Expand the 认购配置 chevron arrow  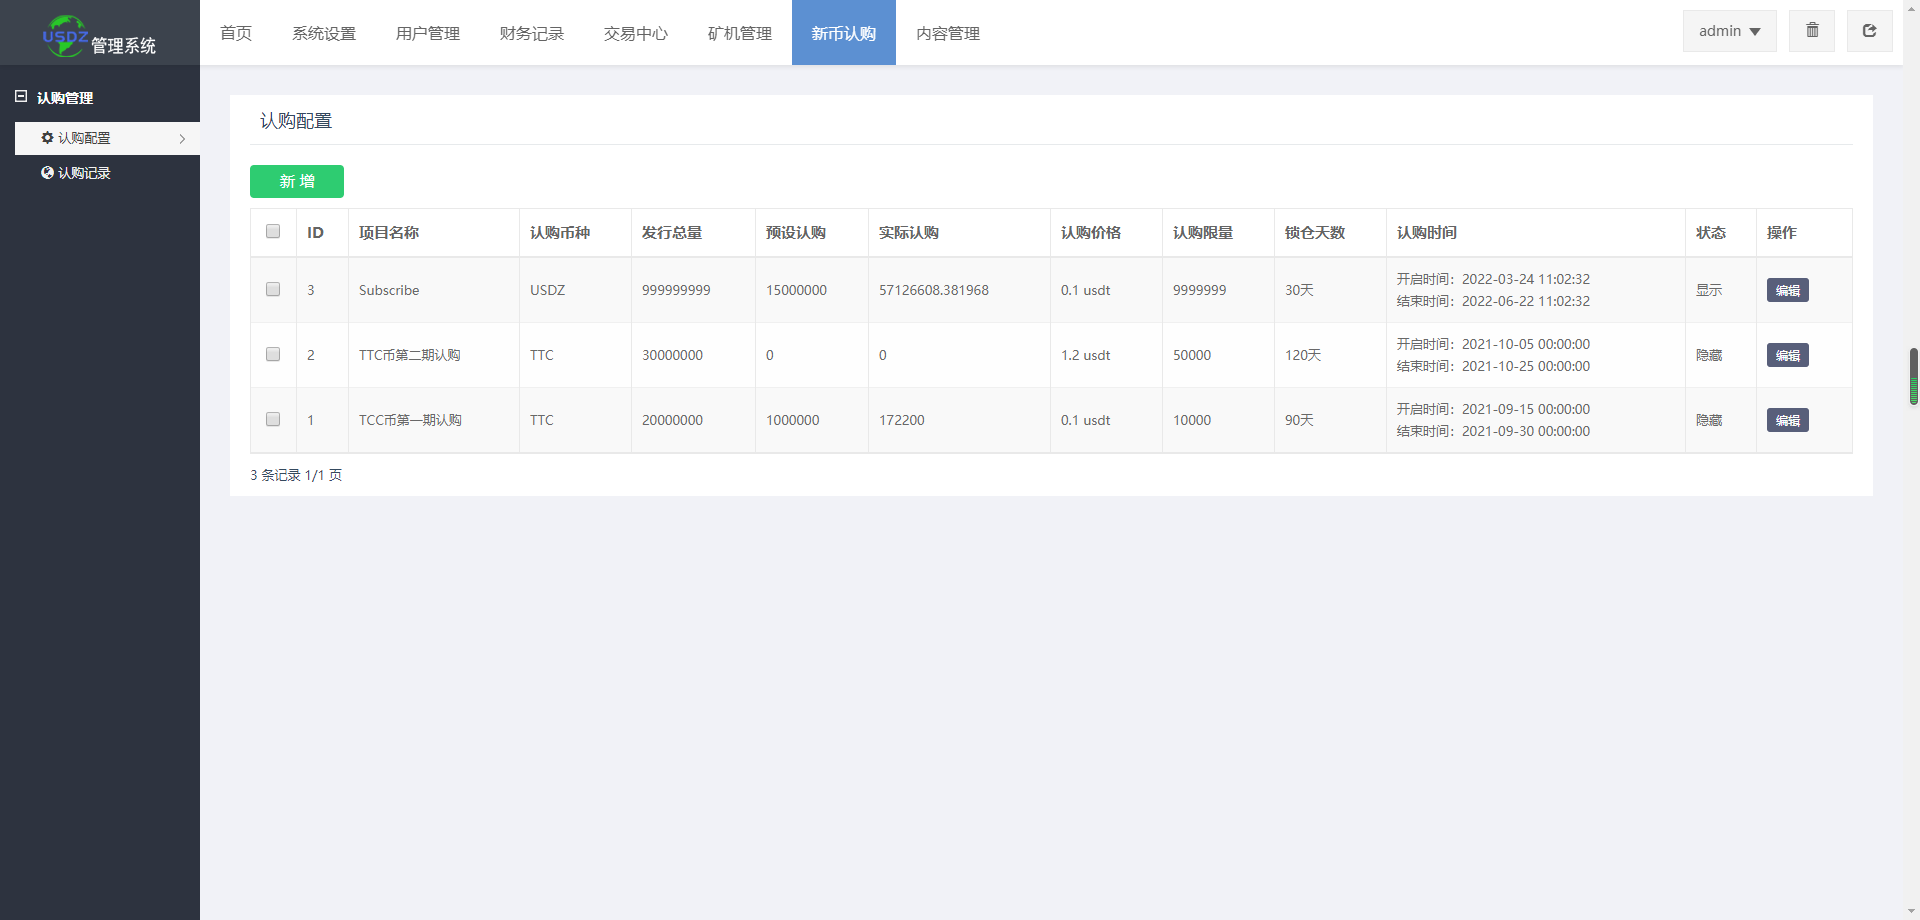pyautogui.click(x=182, y=139)
